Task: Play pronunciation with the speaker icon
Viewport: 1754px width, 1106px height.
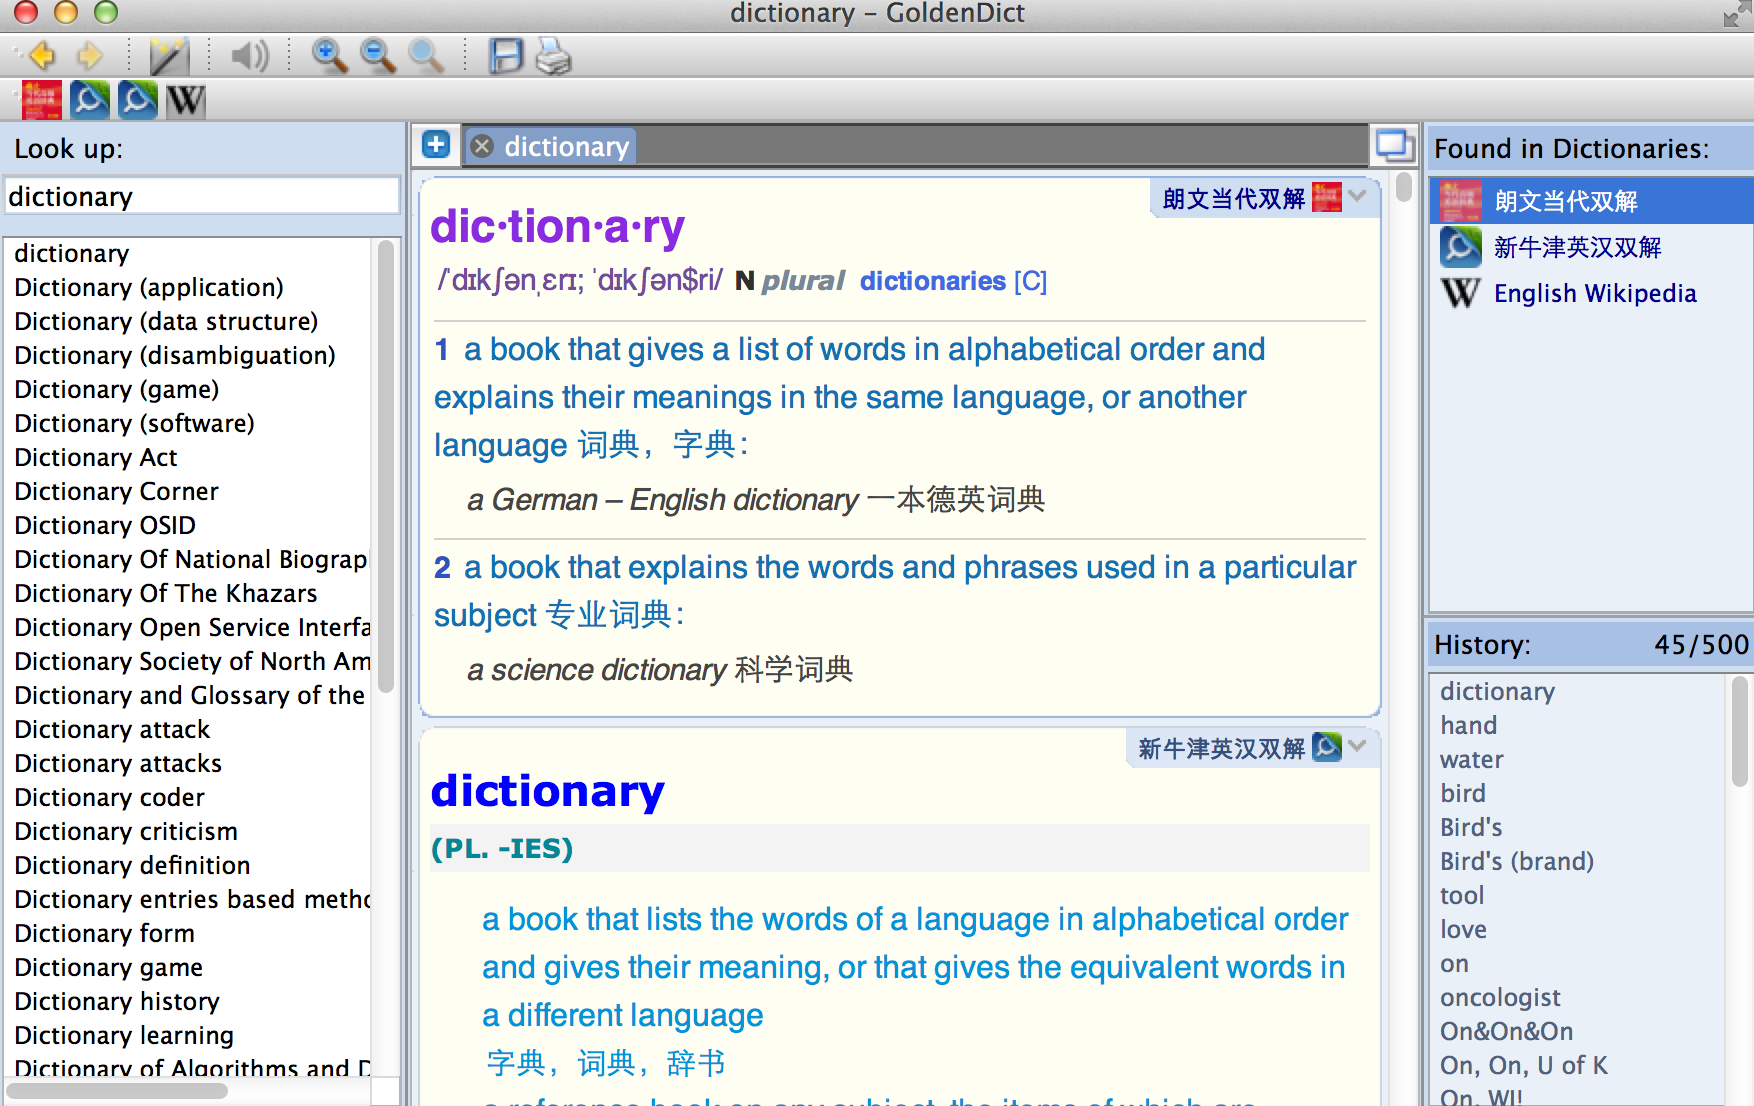Action: point(249,56)
